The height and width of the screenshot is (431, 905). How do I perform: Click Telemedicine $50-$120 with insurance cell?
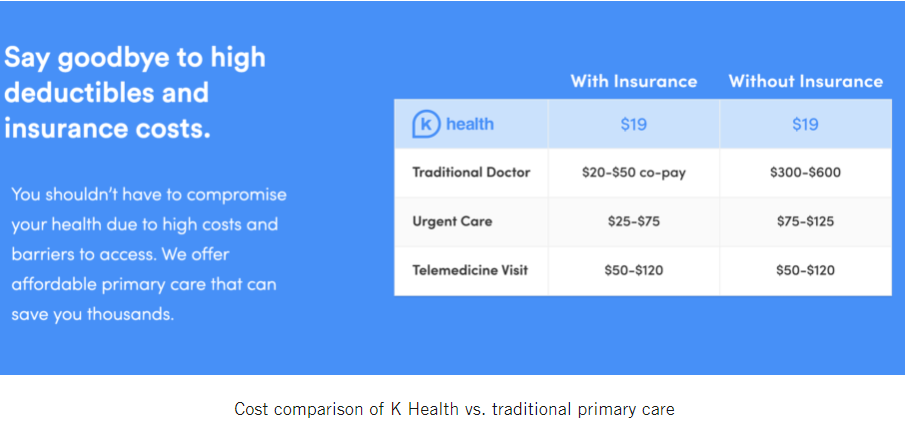(634, 270)
